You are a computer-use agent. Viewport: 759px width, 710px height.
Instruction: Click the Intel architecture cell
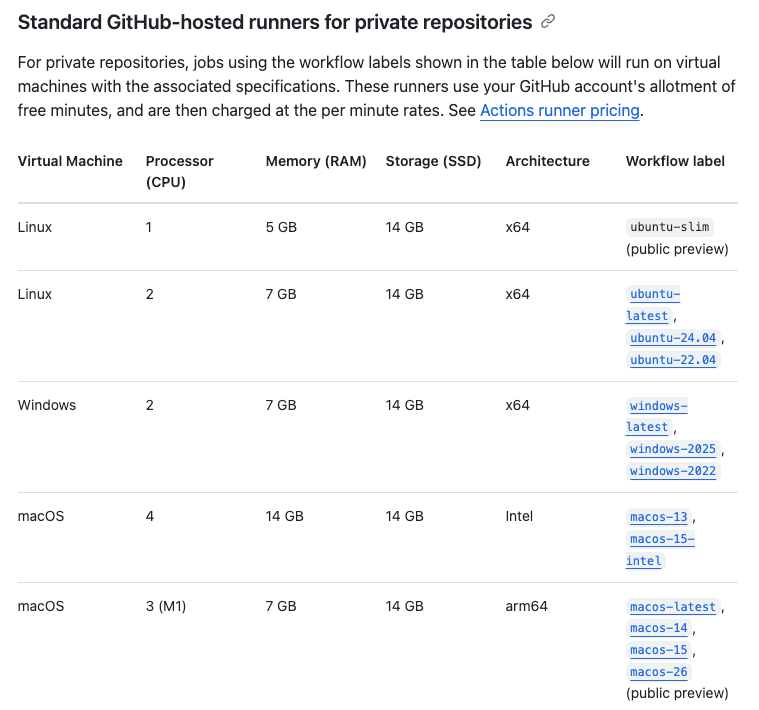pyautogui.click(x=519, y=516)
